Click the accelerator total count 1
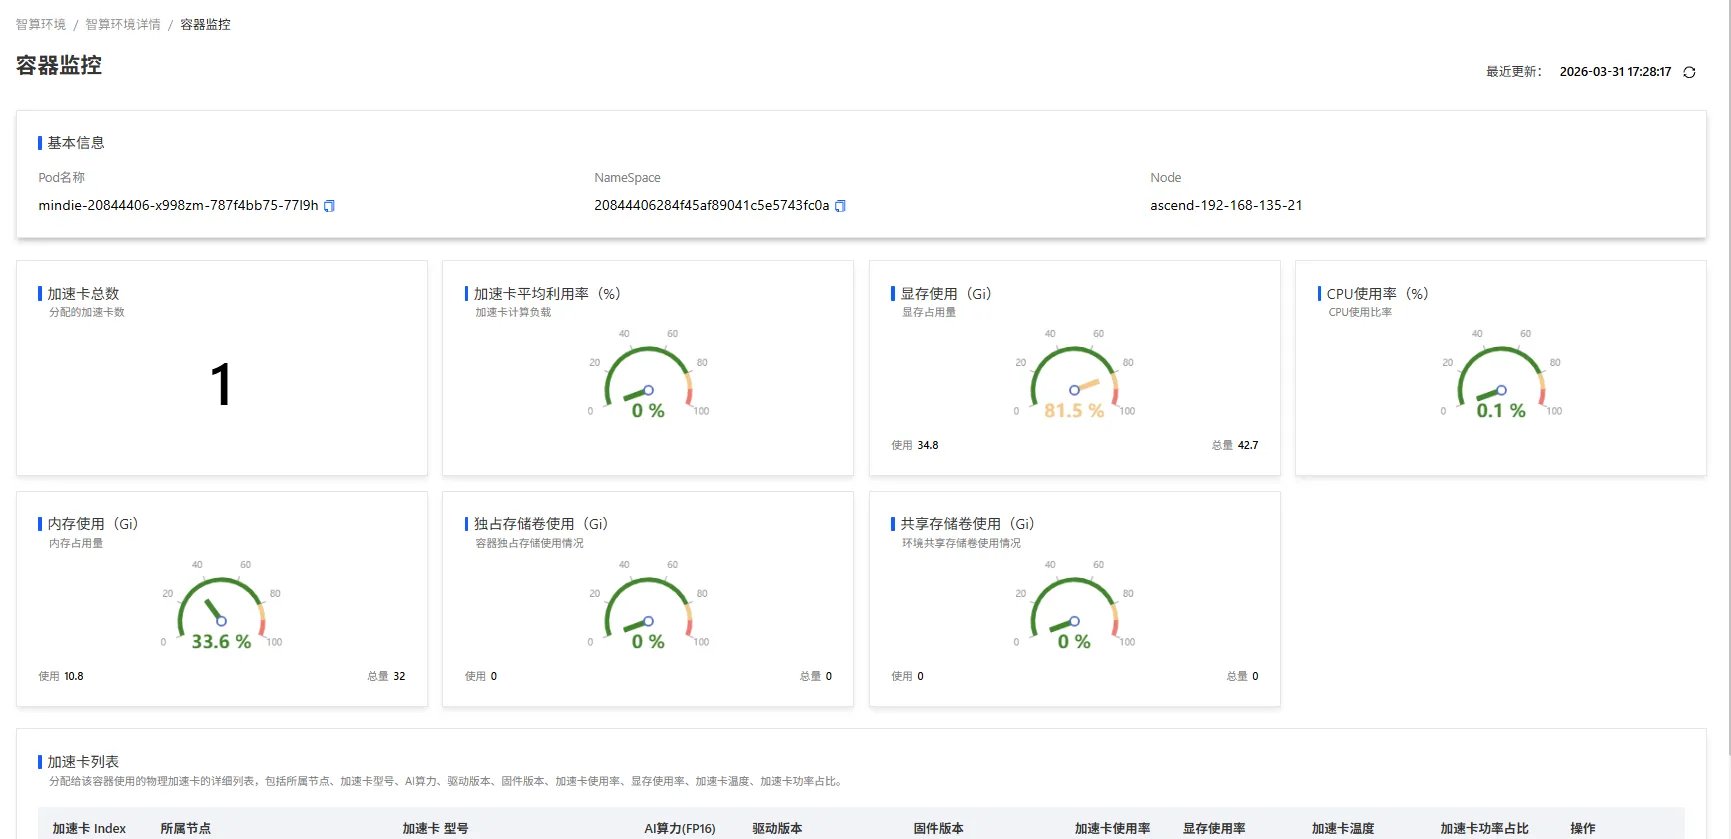The image size is (1731, 839). 221,385
